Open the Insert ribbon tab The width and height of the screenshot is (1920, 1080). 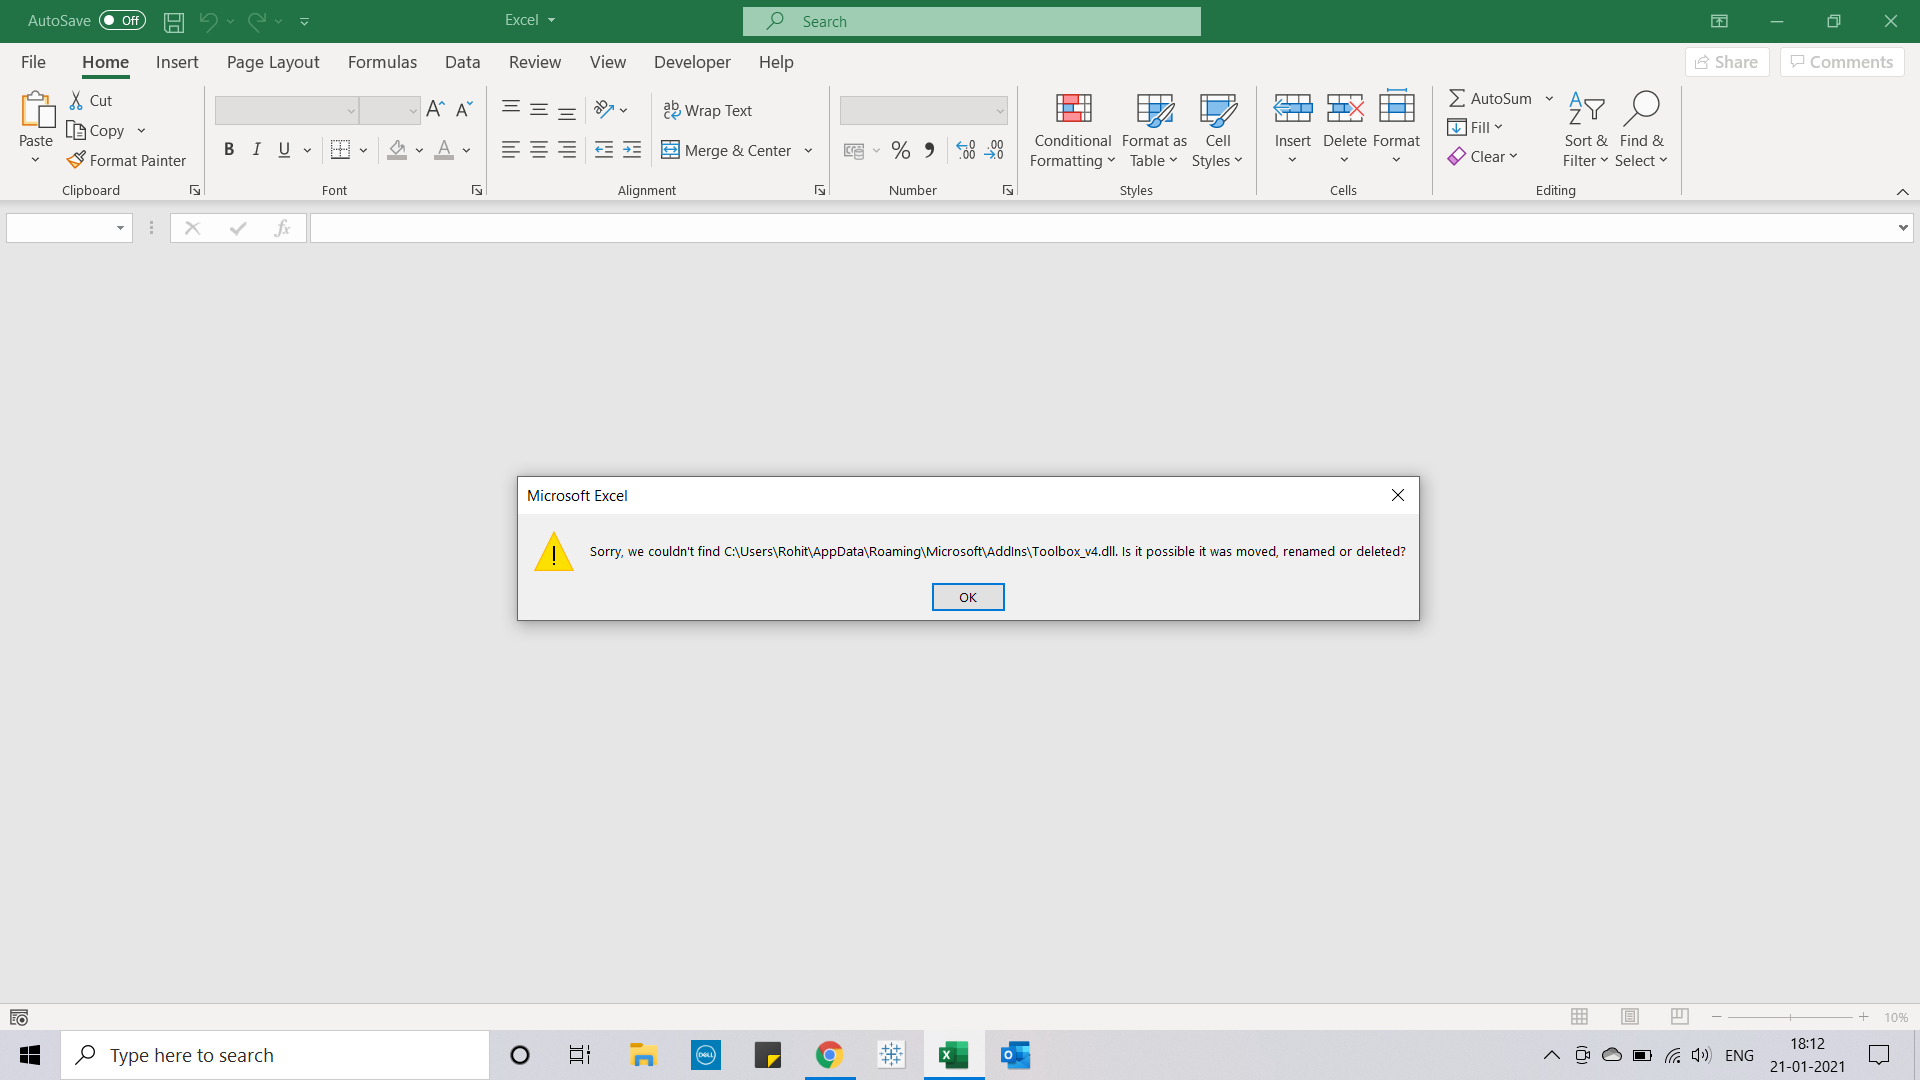[177, 62]
